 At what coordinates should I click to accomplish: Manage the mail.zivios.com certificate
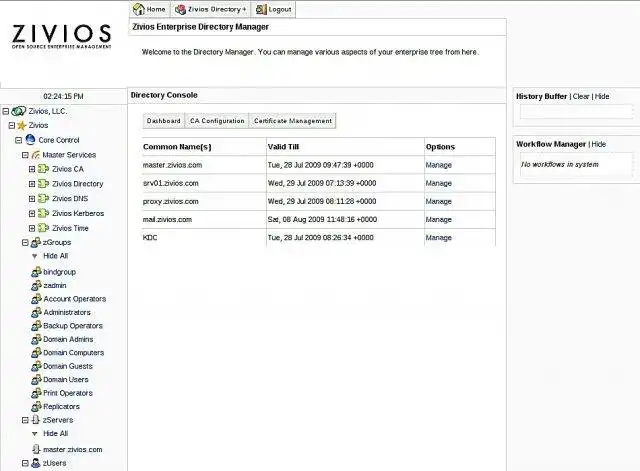point(438,219)
